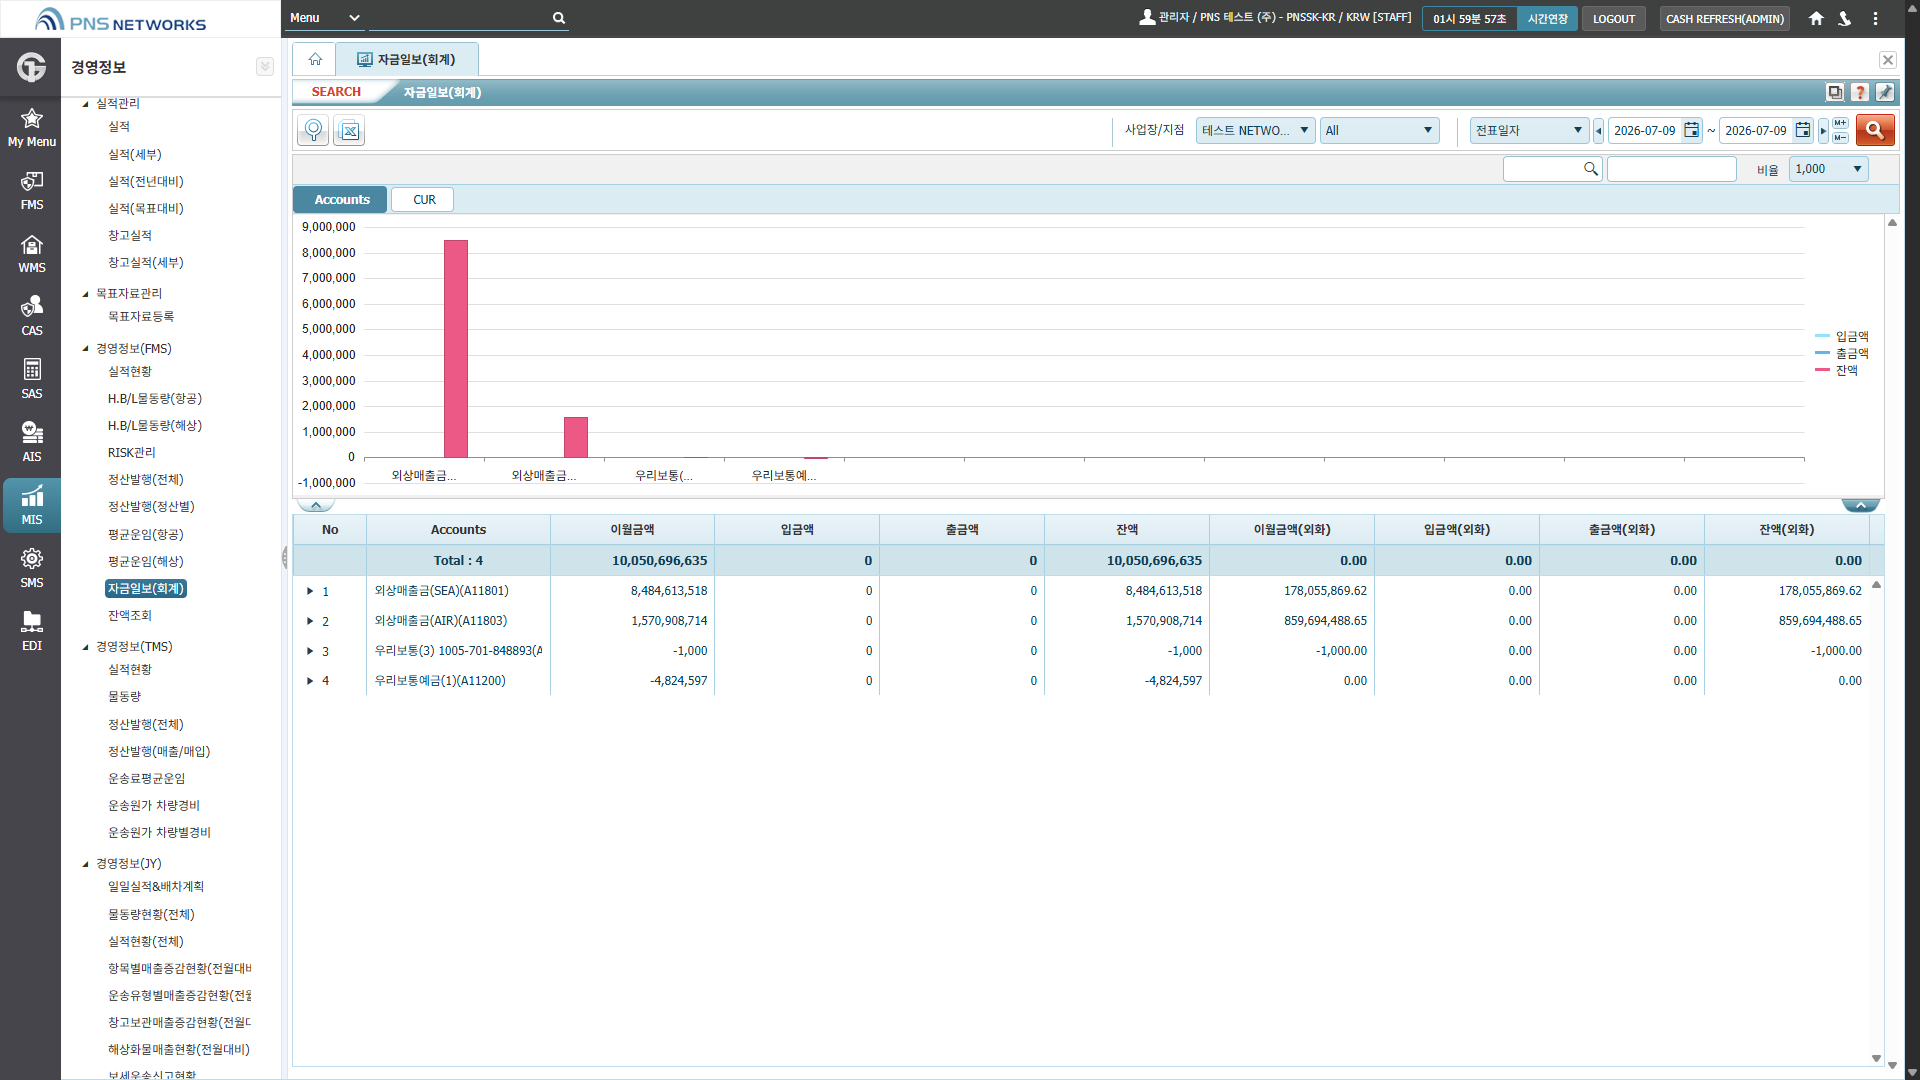Open the 전표일자 date type dropdown
1920x1080 pixels.
(x=1529, y=130)
